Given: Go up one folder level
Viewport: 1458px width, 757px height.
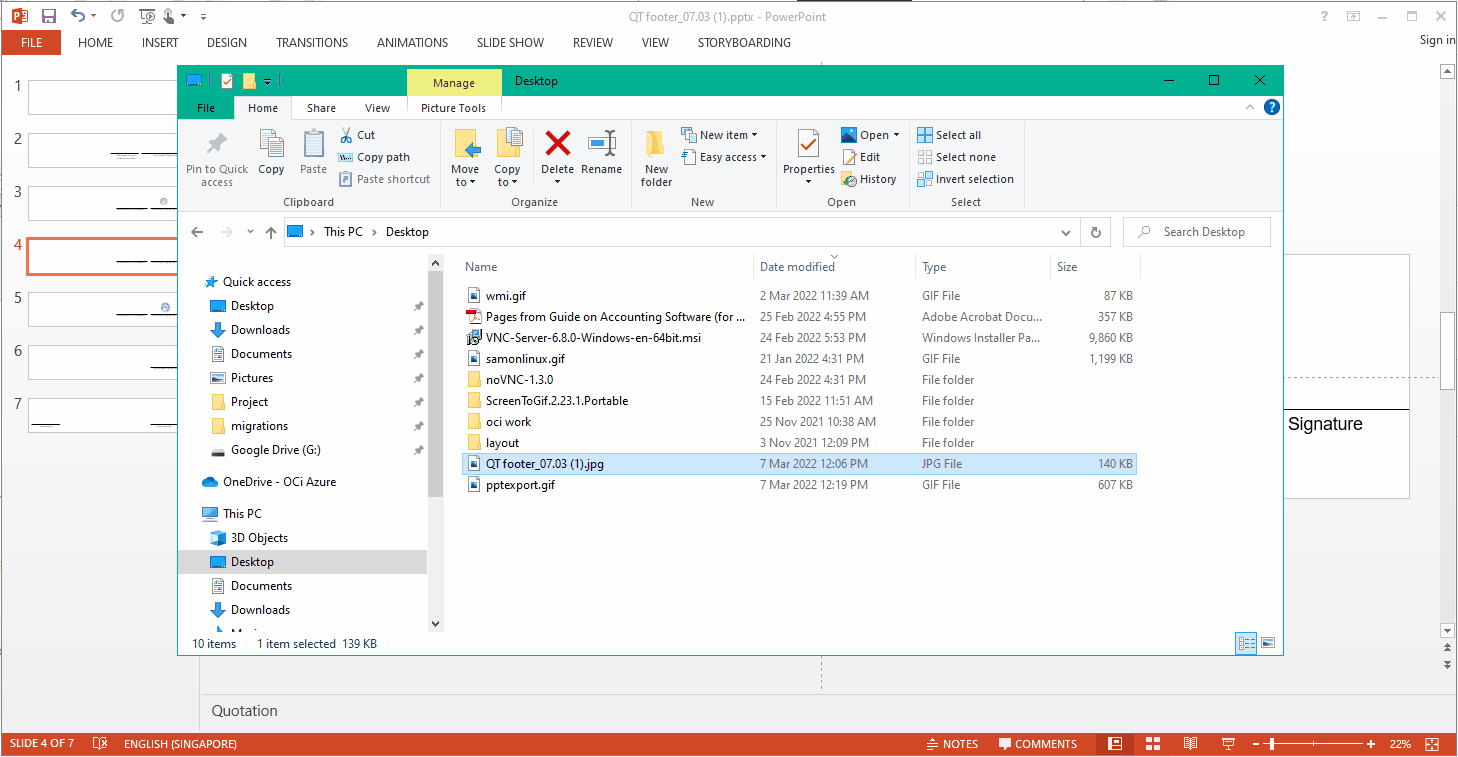Looking at the screenshot, I should 271,232.
